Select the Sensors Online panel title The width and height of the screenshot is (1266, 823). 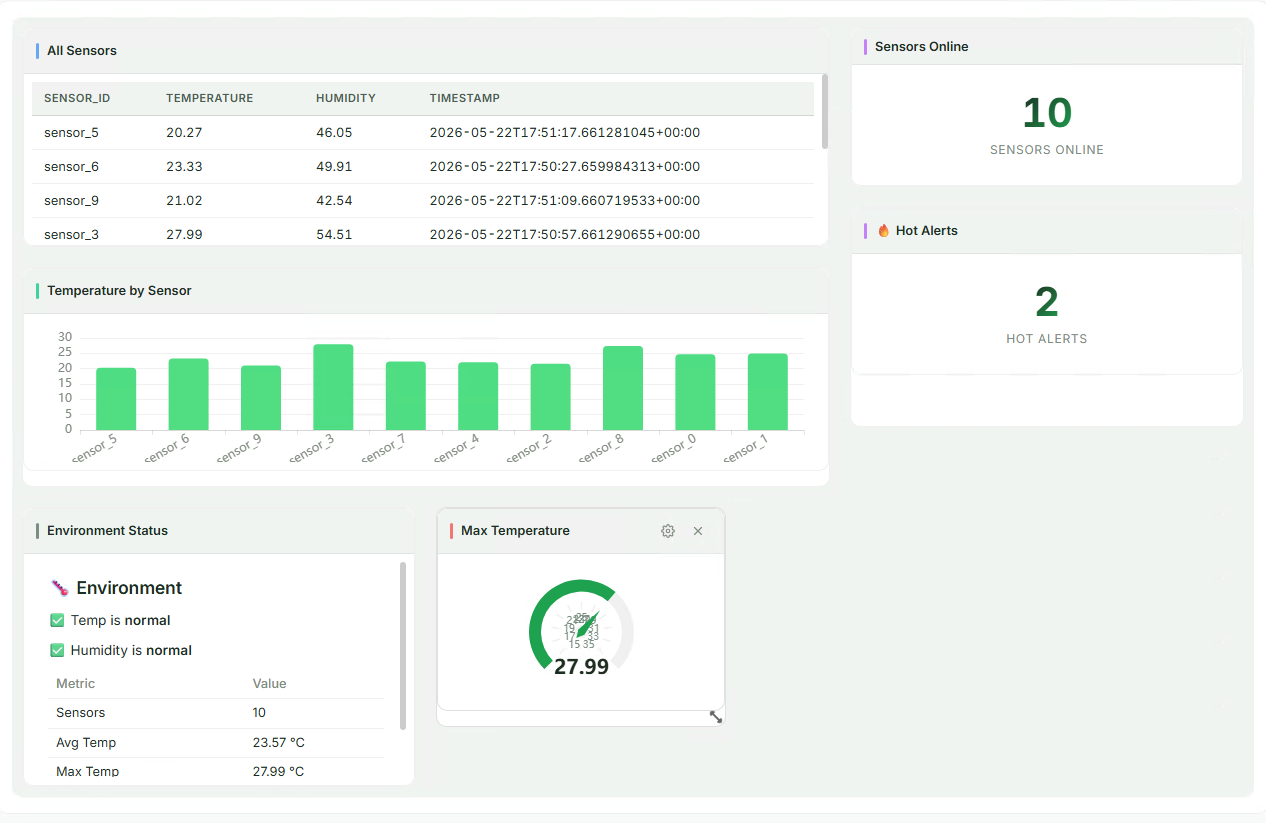point(921,46)
